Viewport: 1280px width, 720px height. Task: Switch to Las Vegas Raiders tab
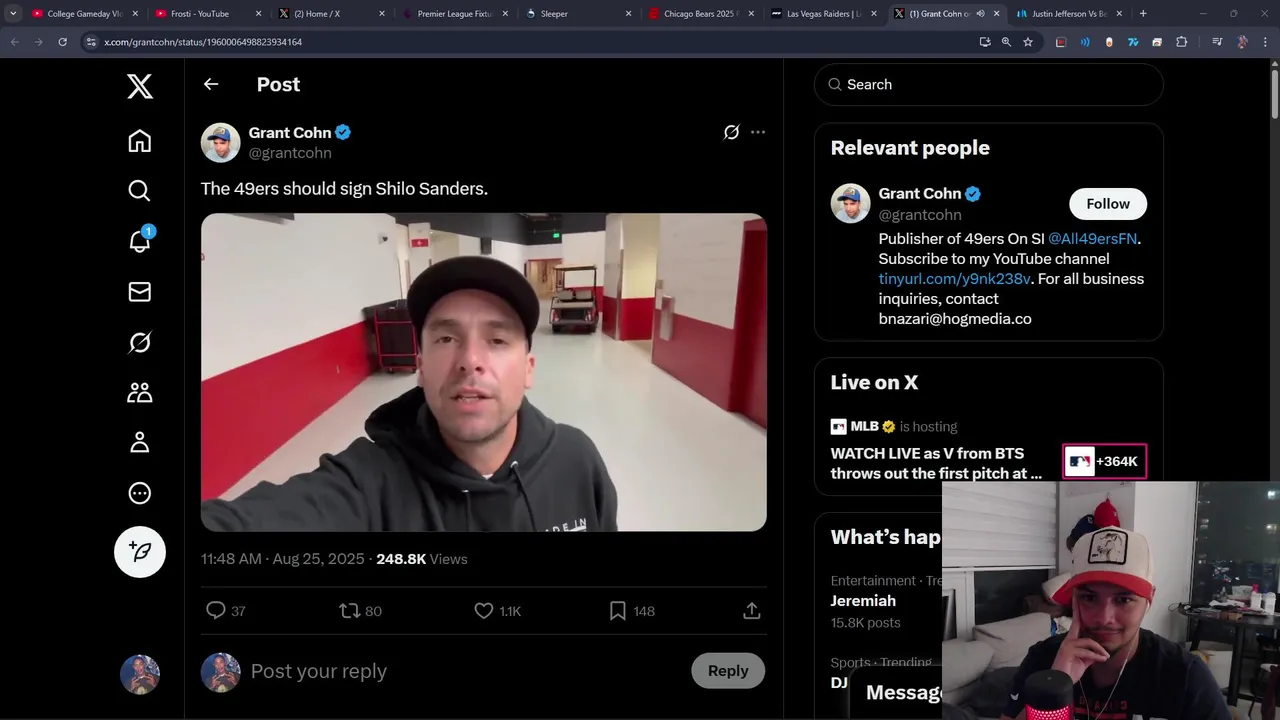[x=824, y=14]
